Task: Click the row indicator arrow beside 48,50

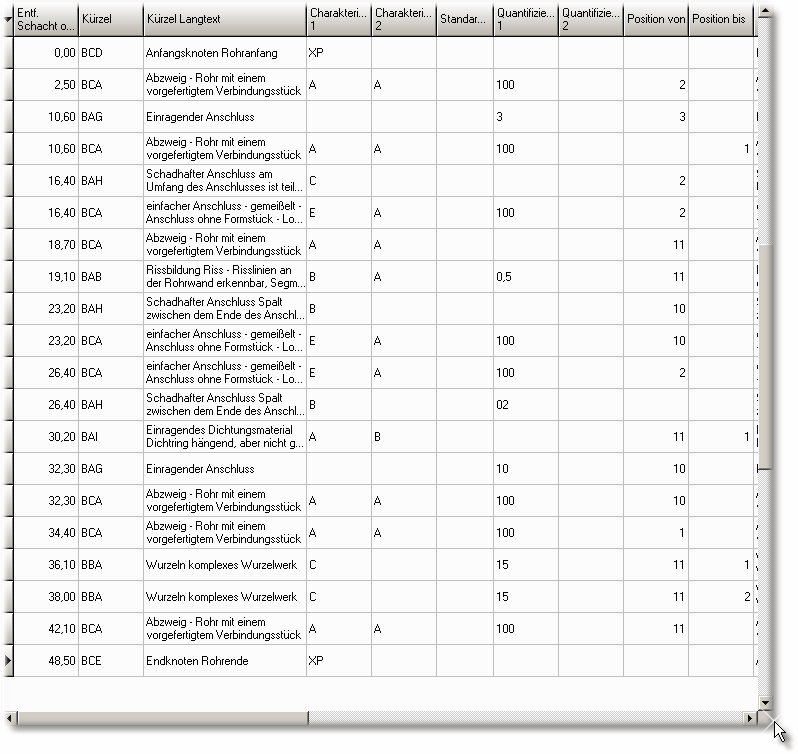Action: (8, 661)
